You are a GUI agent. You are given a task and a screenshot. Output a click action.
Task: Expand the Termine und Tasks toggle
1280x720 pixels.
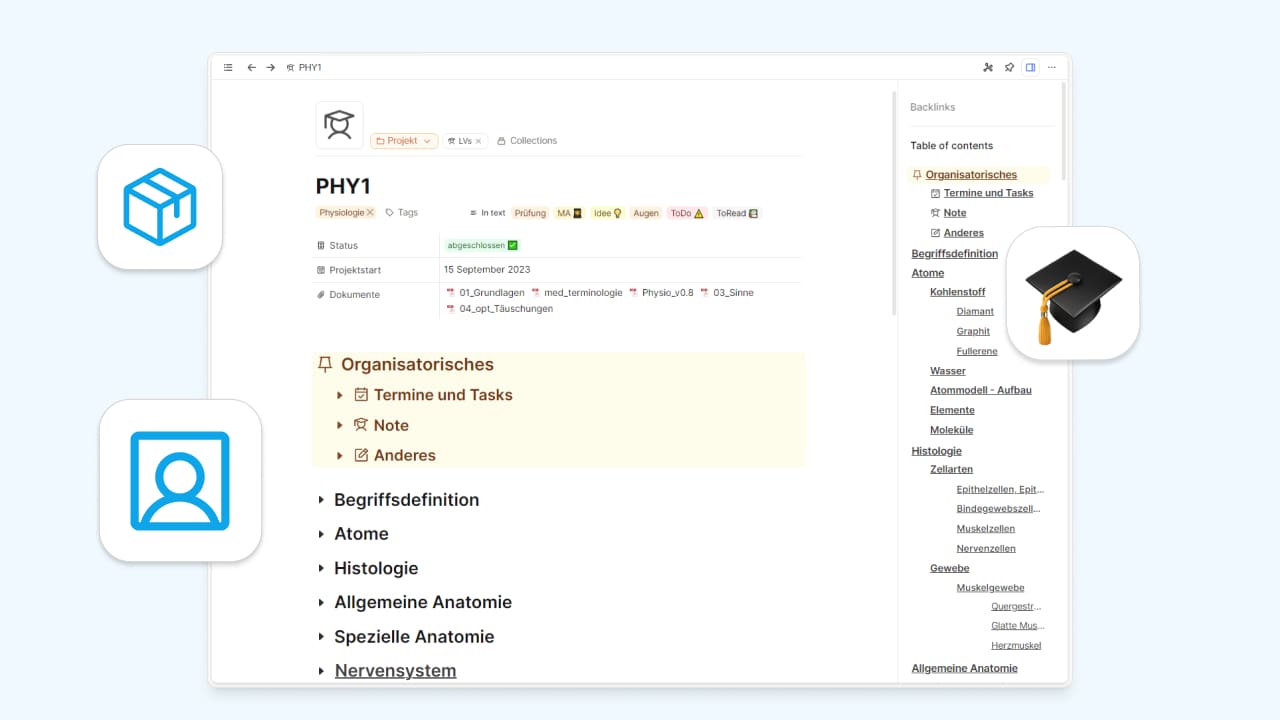tap(341, 395)
